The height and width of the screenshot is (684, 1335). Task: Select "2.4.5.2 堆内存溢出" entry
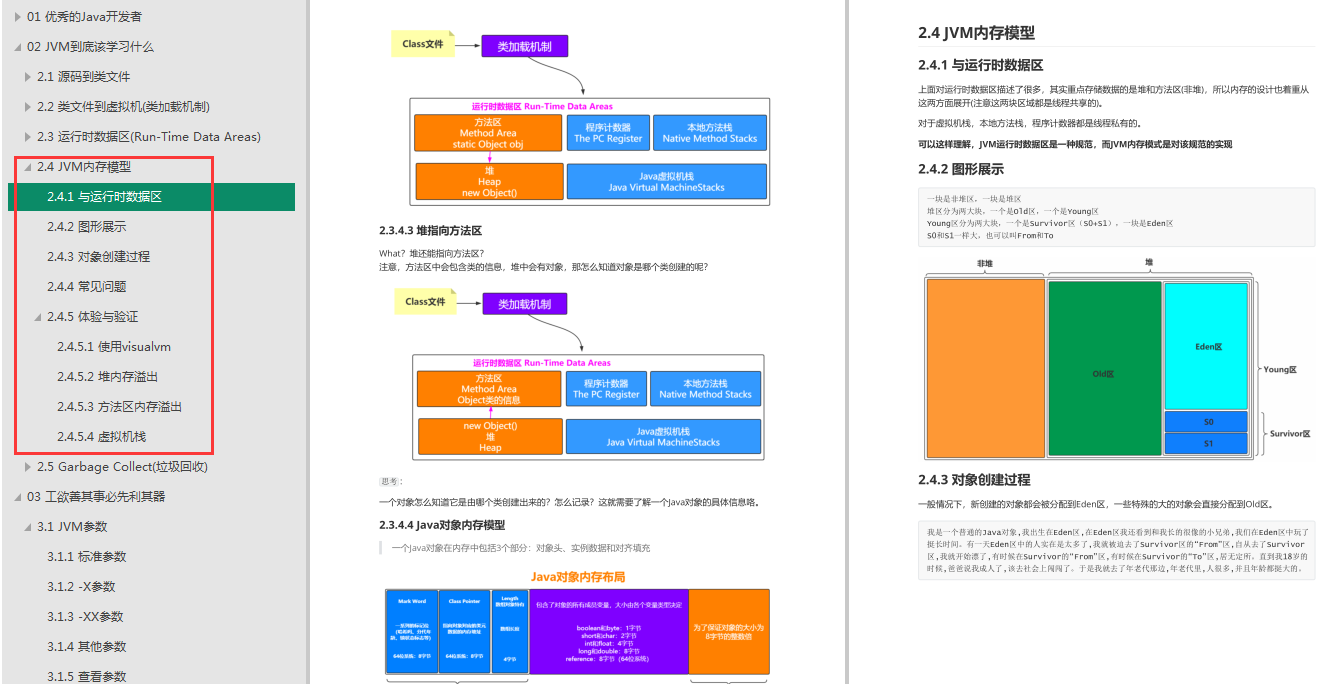(x=110, y=376)
